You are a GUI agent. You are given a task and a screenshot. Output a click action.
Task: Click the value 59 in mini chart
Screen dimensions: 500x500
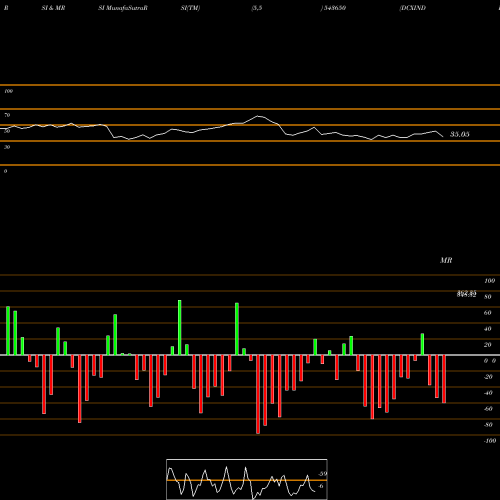(323, 474)
